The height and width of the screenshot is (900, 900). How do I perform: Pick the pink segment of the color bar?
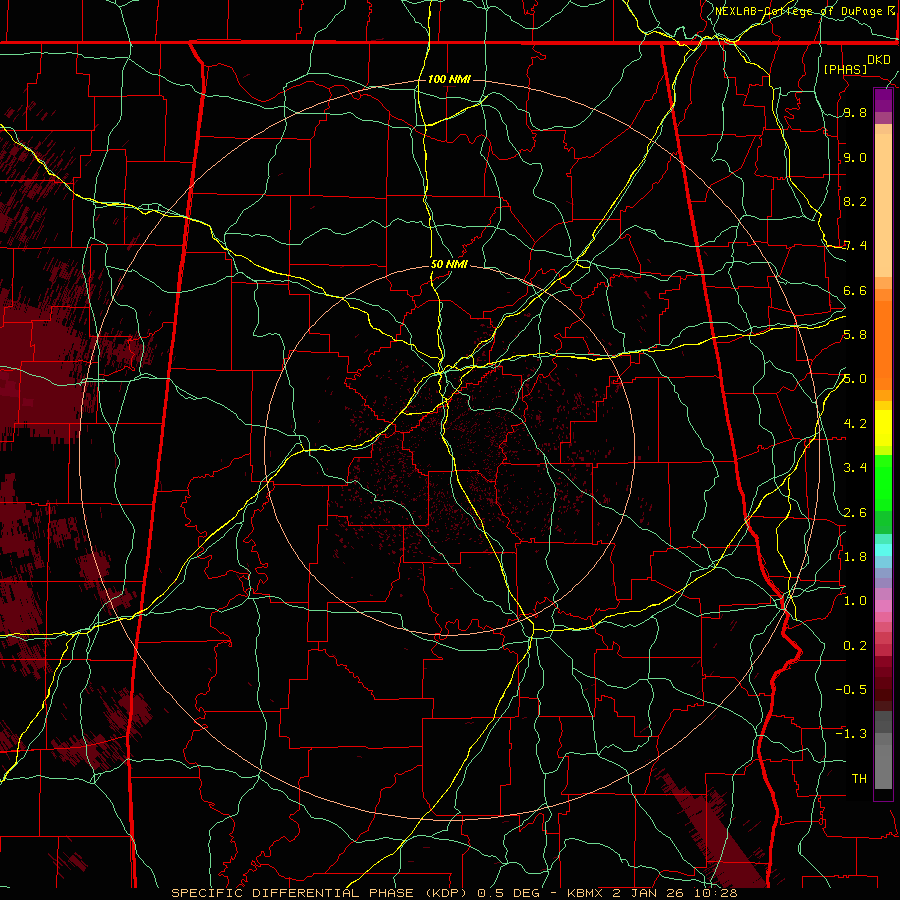(883, 606)
